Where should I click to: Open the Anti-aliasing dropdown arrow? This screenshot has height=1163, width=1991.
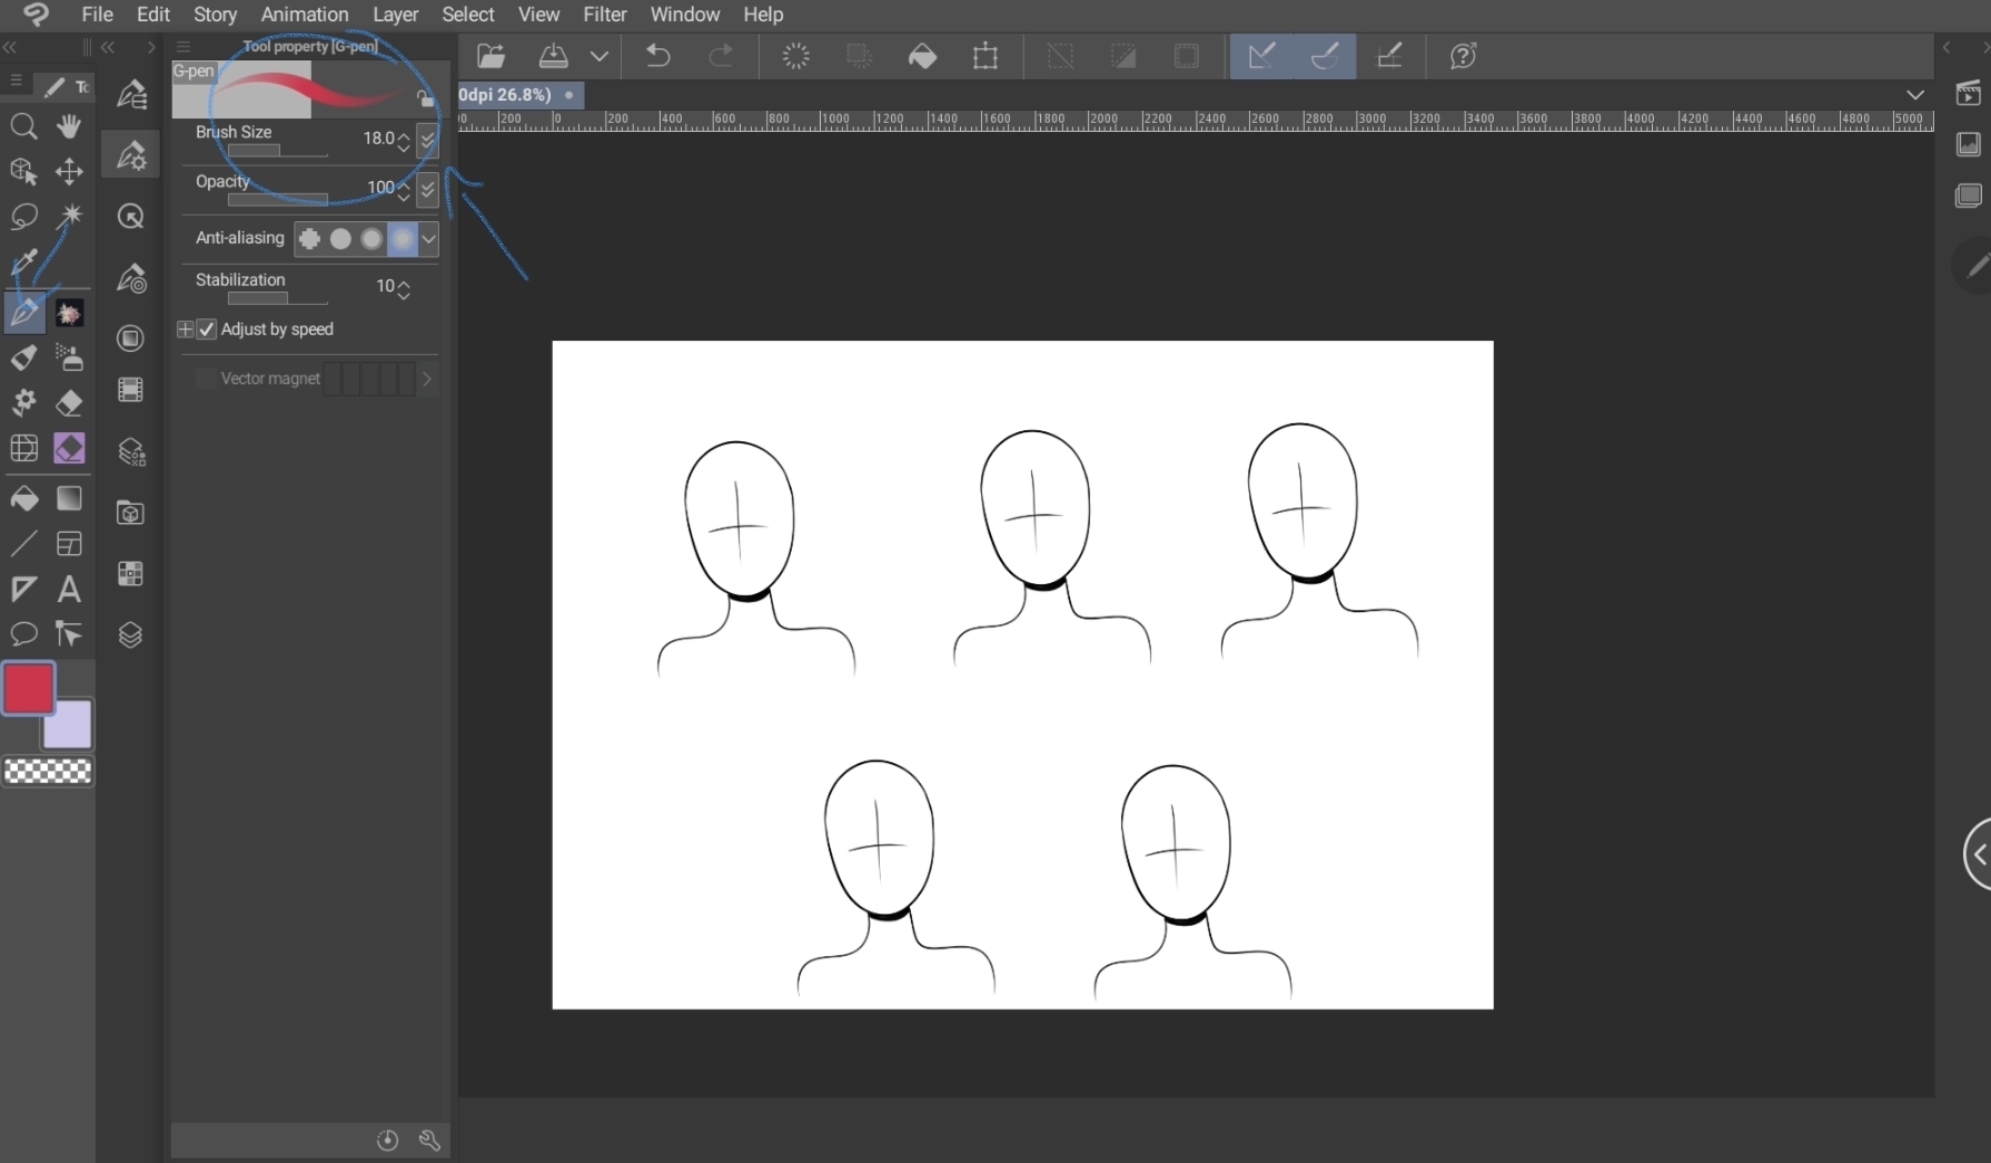coord(429,239)
